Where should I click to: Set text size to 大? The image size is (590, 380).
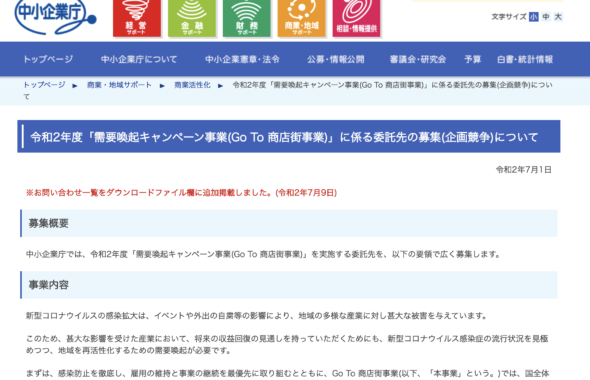pos(558,17)
